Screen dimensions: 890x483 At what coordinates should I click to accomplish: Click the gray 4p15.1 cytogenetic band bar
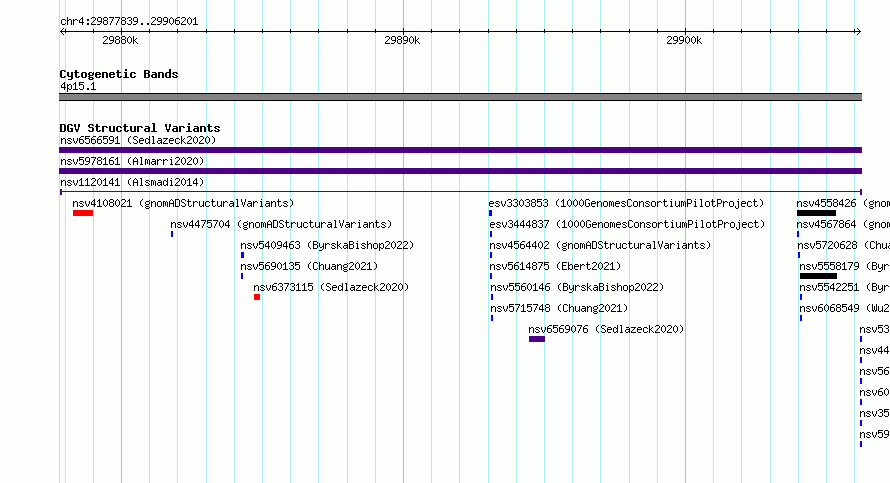click(x=460, y=97)
